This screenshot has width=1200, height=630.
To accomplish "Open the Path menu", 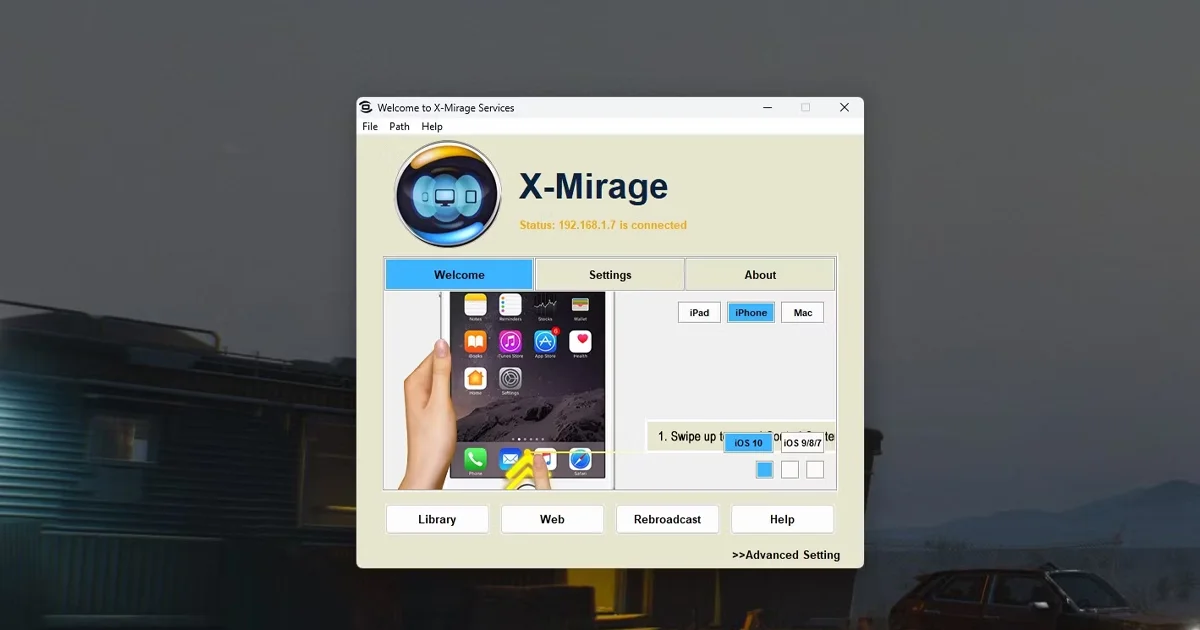I will click(x=399, y=127).
